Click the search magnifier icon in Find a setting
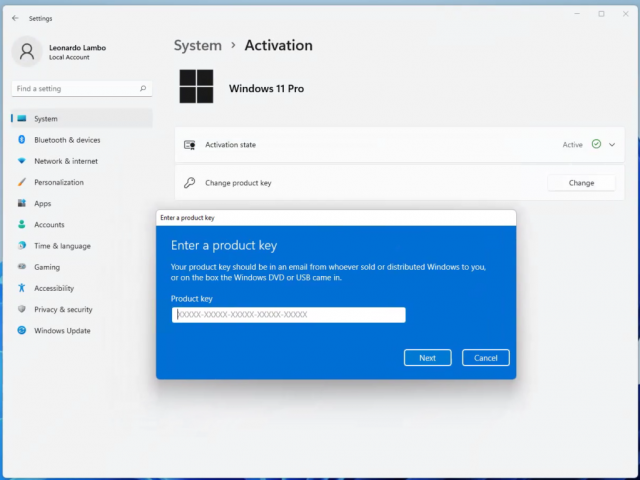Viewport: 640px width, 480px height. [143, 89]
